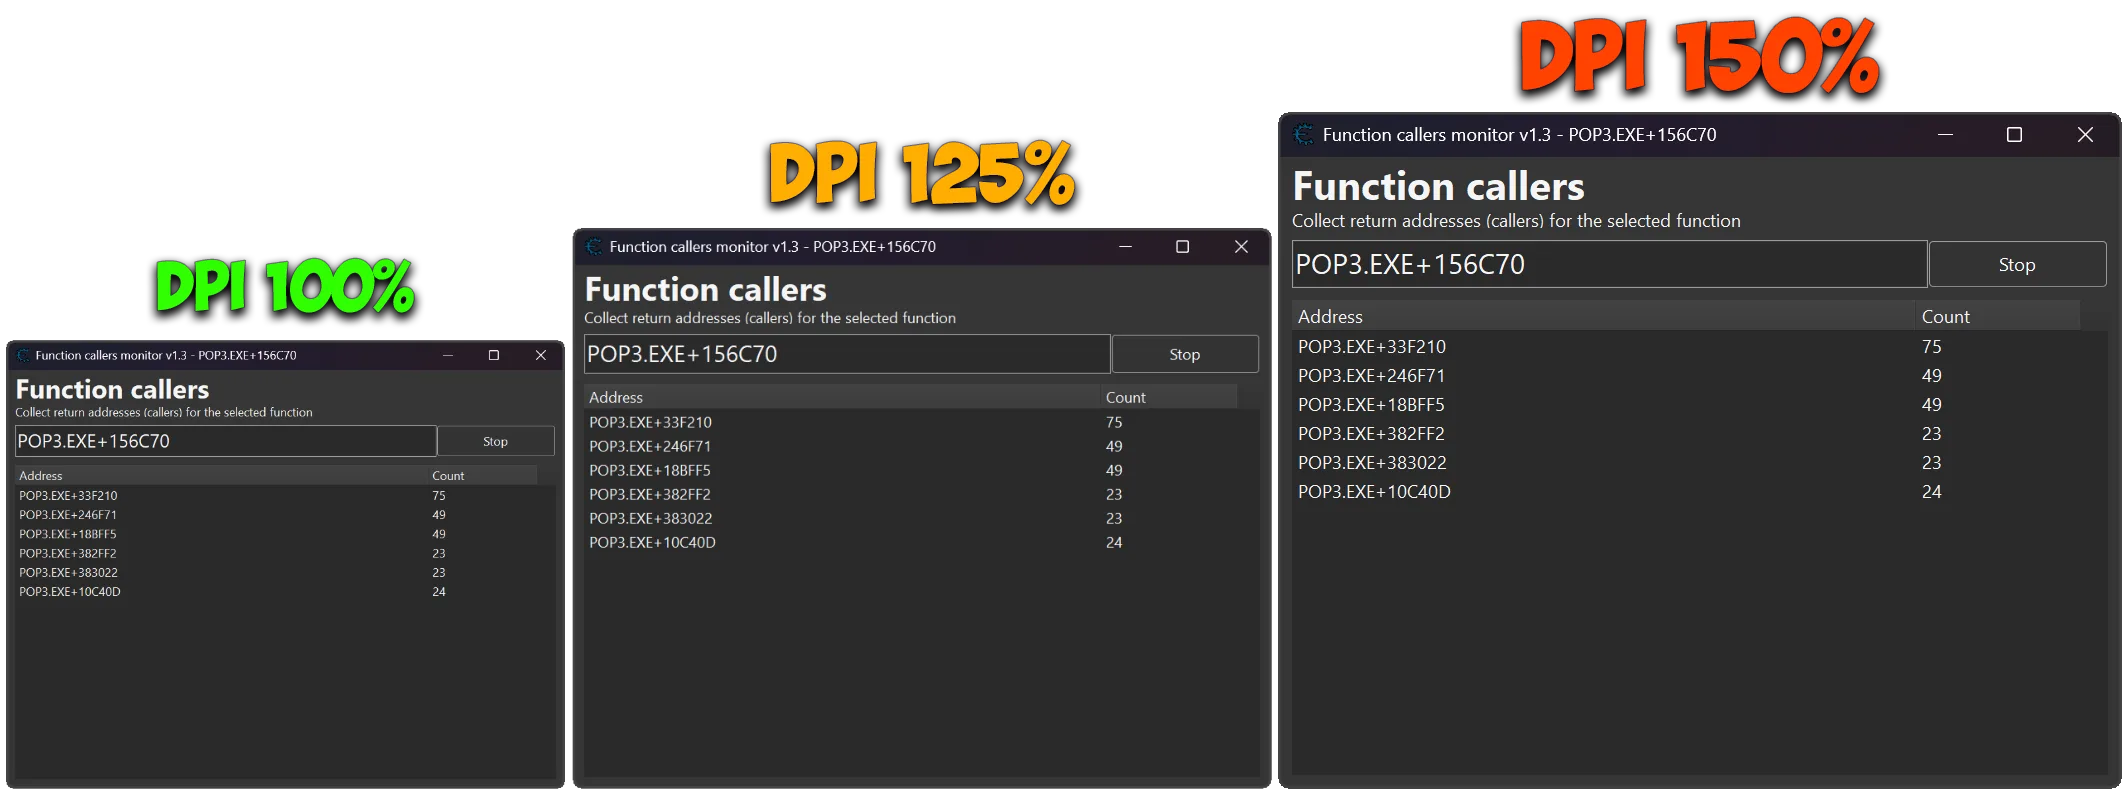Maximize the DPI 100% window
The width and height of the screenshot is (2126, 793).
tap(494, 355)
